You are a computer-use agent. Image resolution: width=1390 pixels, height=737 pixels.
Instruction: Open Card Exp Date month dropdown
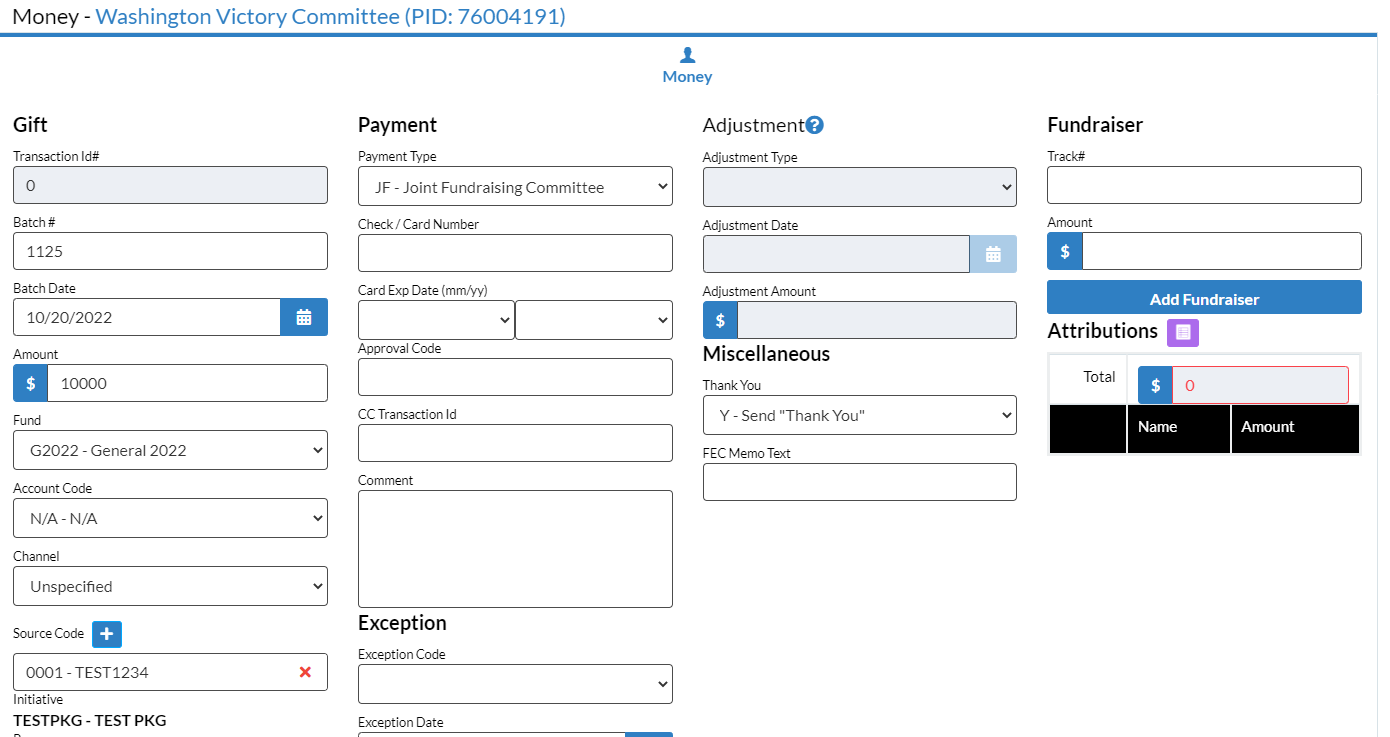pyautogui.click(x=436, y=320)
